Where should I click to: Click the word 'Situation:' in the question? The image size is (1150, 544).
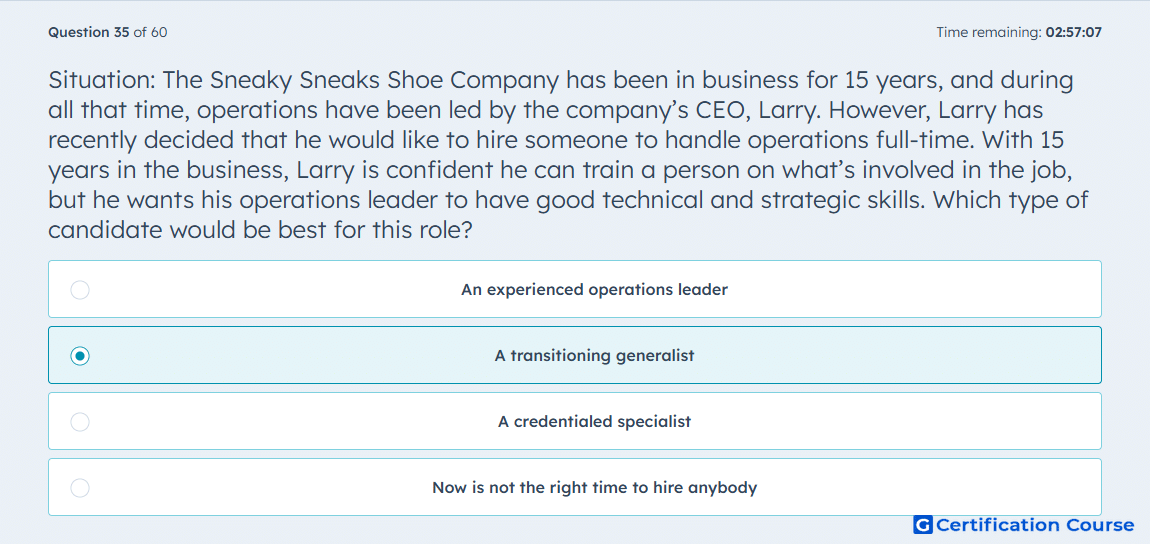(x=102, y=81)
